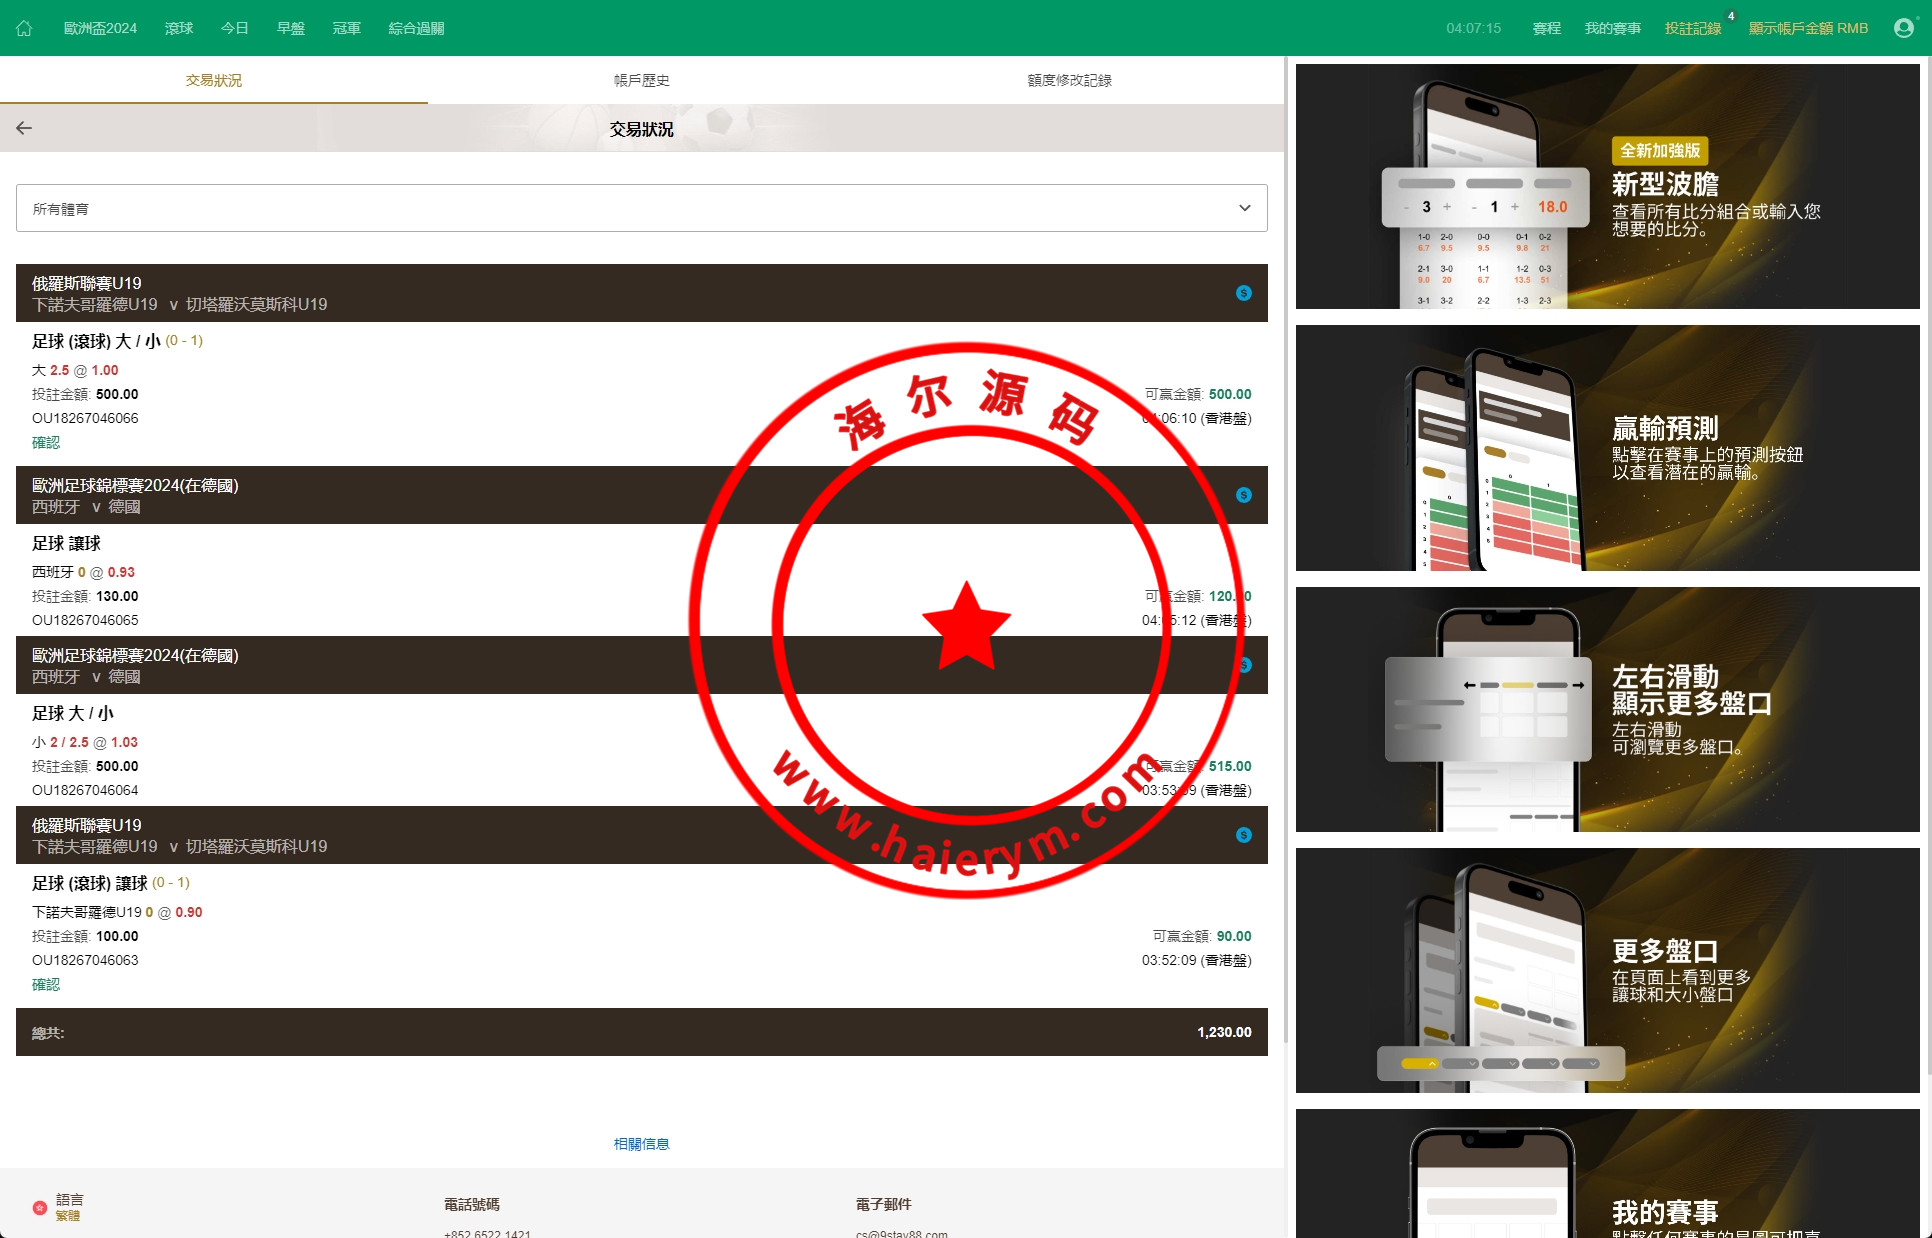Click the 相關信息 link
The width and height of the screenshot is (1932, 1238).
pos(641,1144)
